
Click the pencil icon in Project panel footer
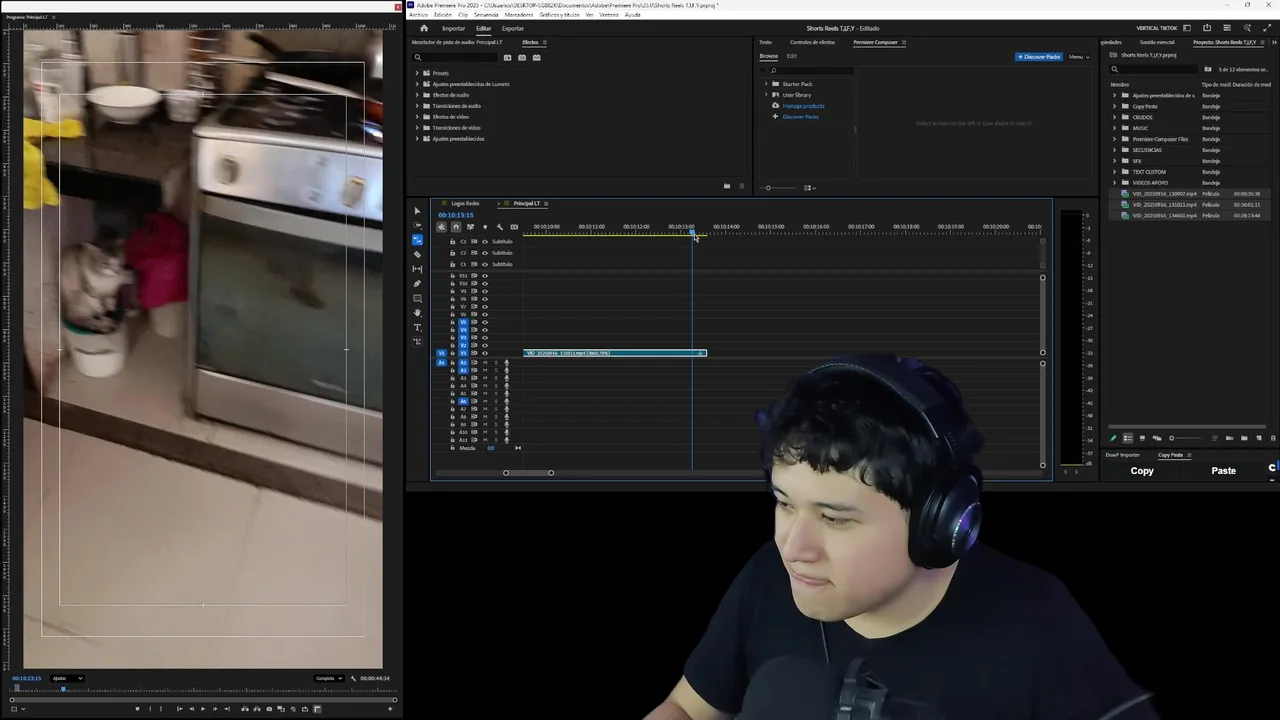pos(1113,438)
